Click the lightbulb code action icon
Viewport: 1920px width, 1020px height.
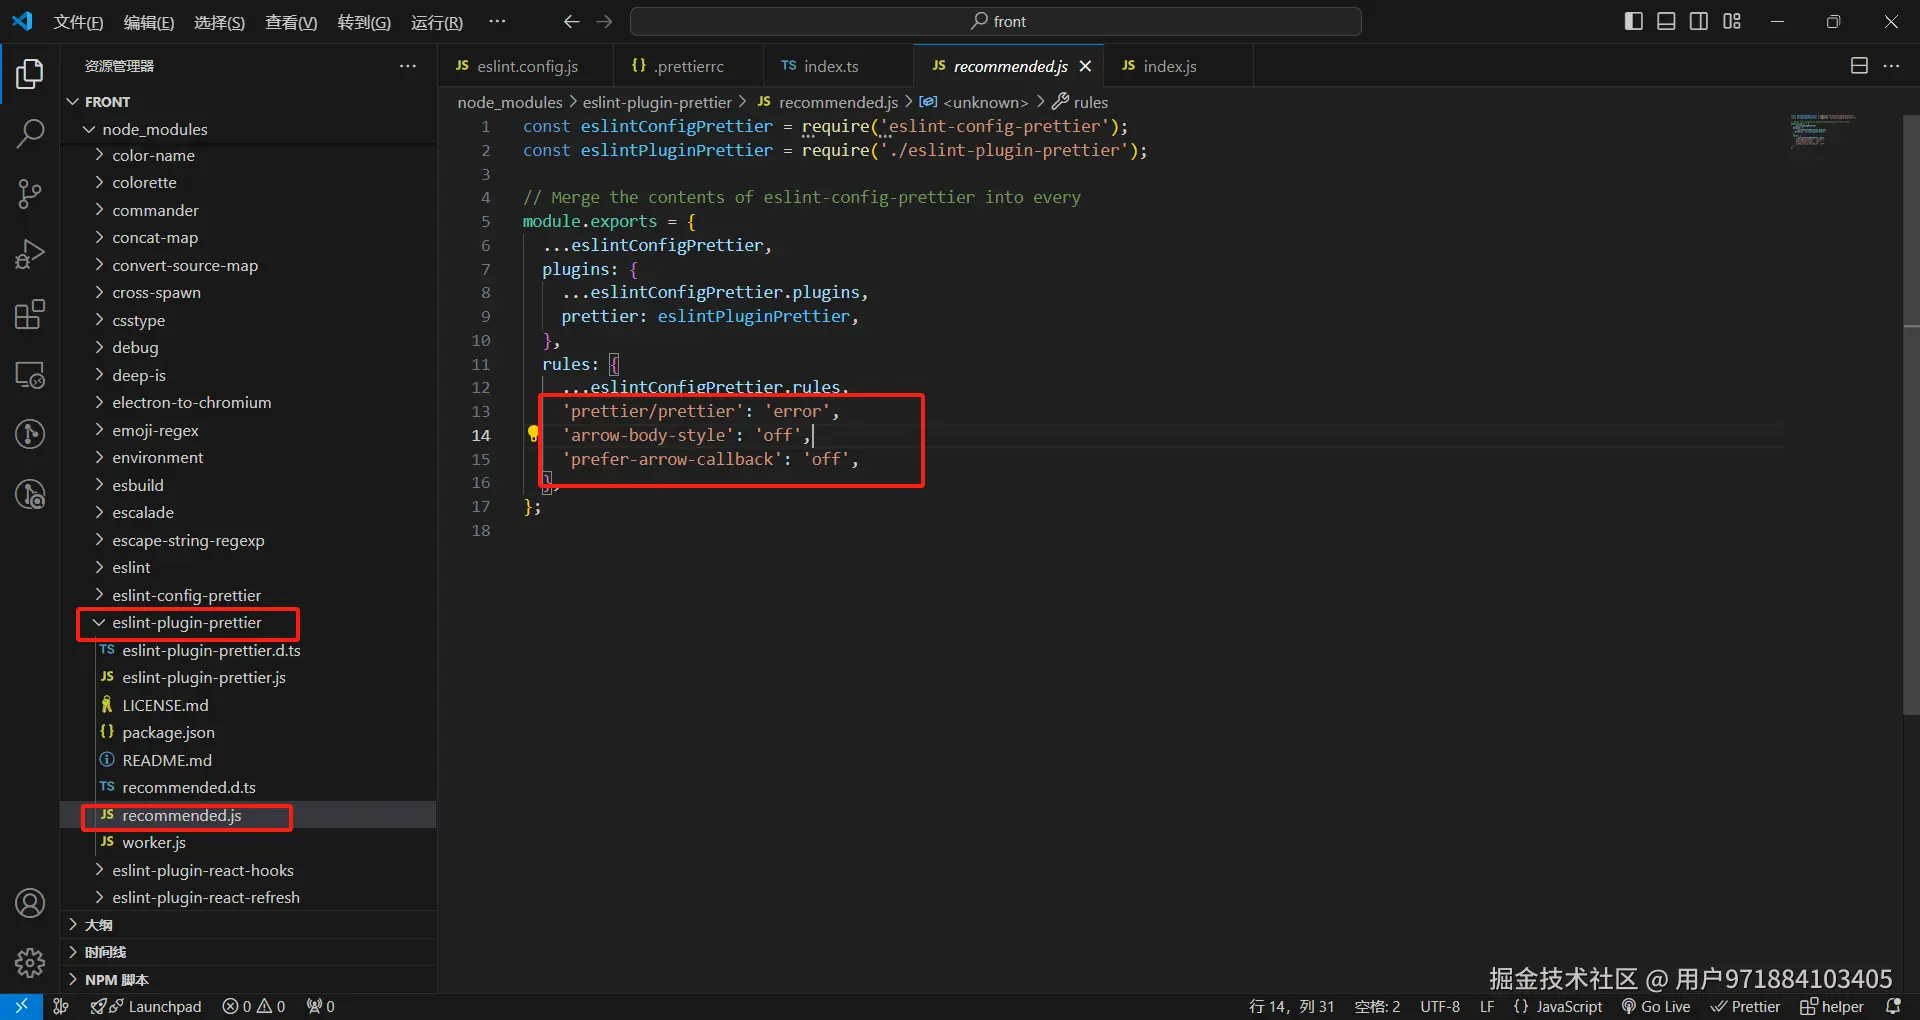pos(533,434)
